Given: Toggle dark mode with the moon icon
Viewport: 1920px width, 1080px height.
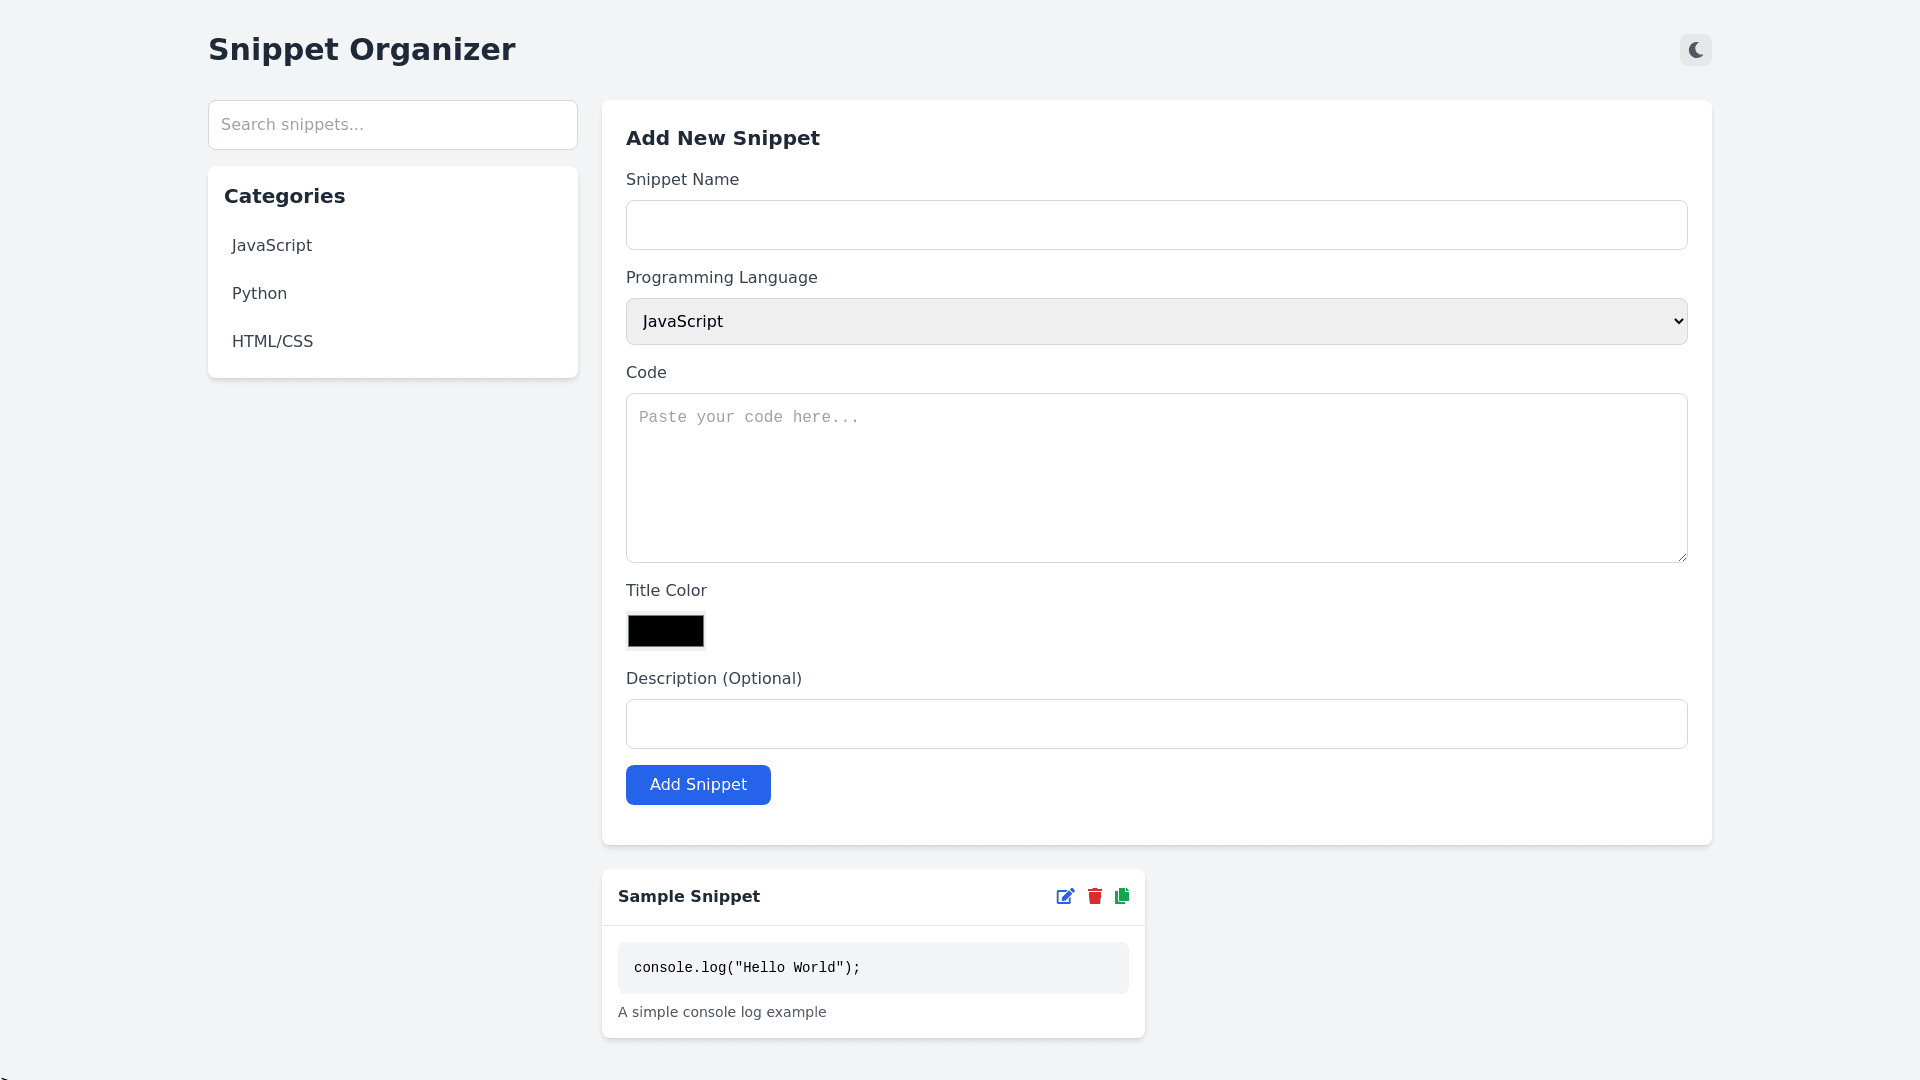Looking at the screenshot, I should tap(1695, 50).
